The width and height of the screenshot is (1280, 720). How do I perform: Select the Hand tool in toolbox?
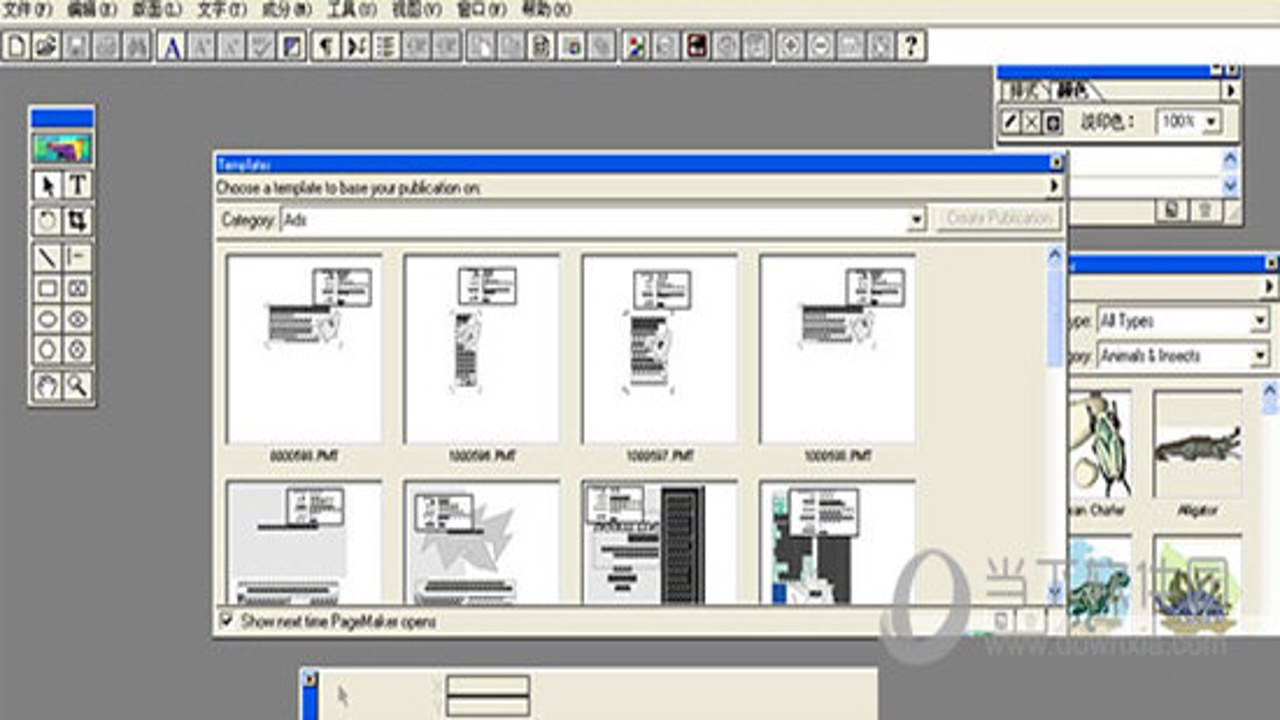pyautogui.click(x=47, y=385)
